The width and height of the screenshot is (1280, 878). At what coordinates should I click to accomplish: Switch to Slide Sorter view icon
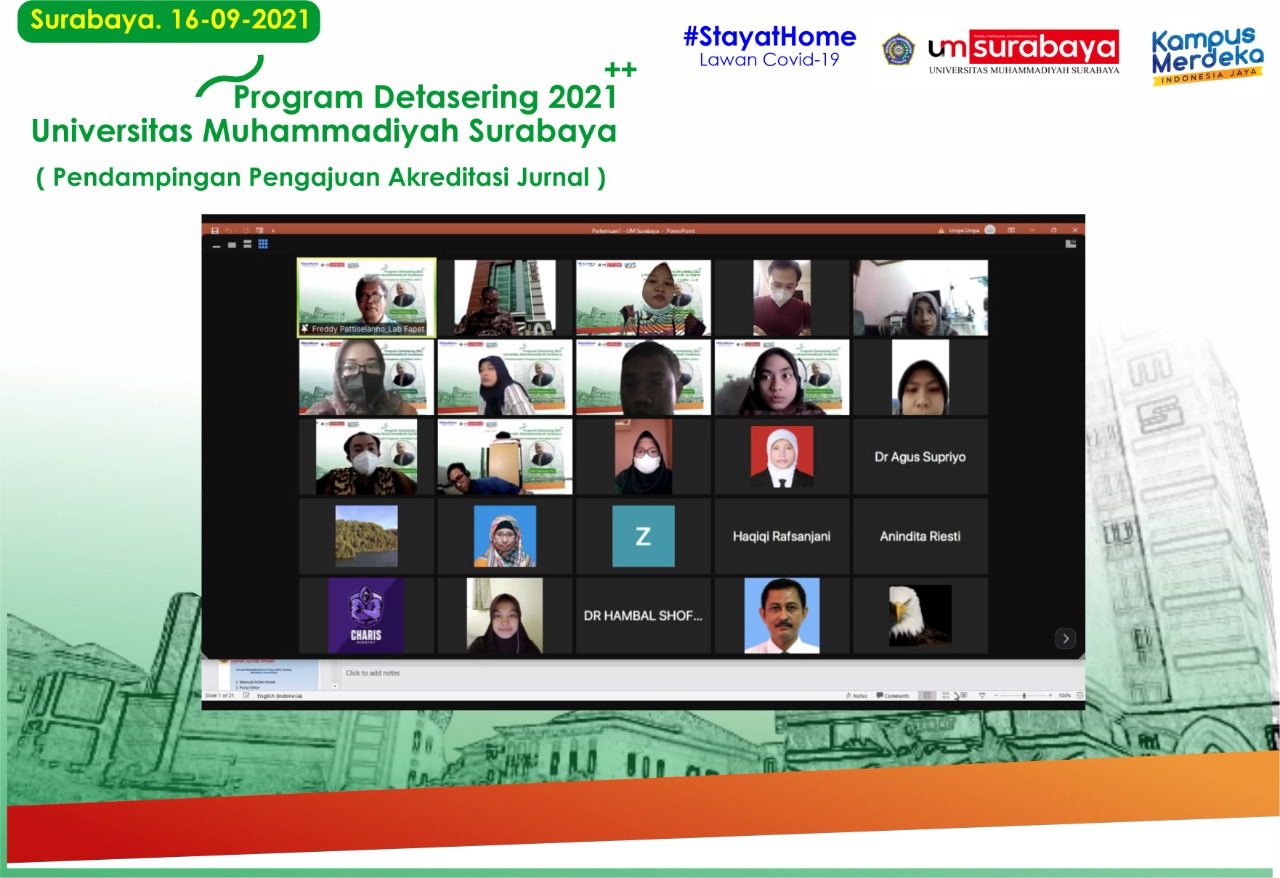[946, 695]
